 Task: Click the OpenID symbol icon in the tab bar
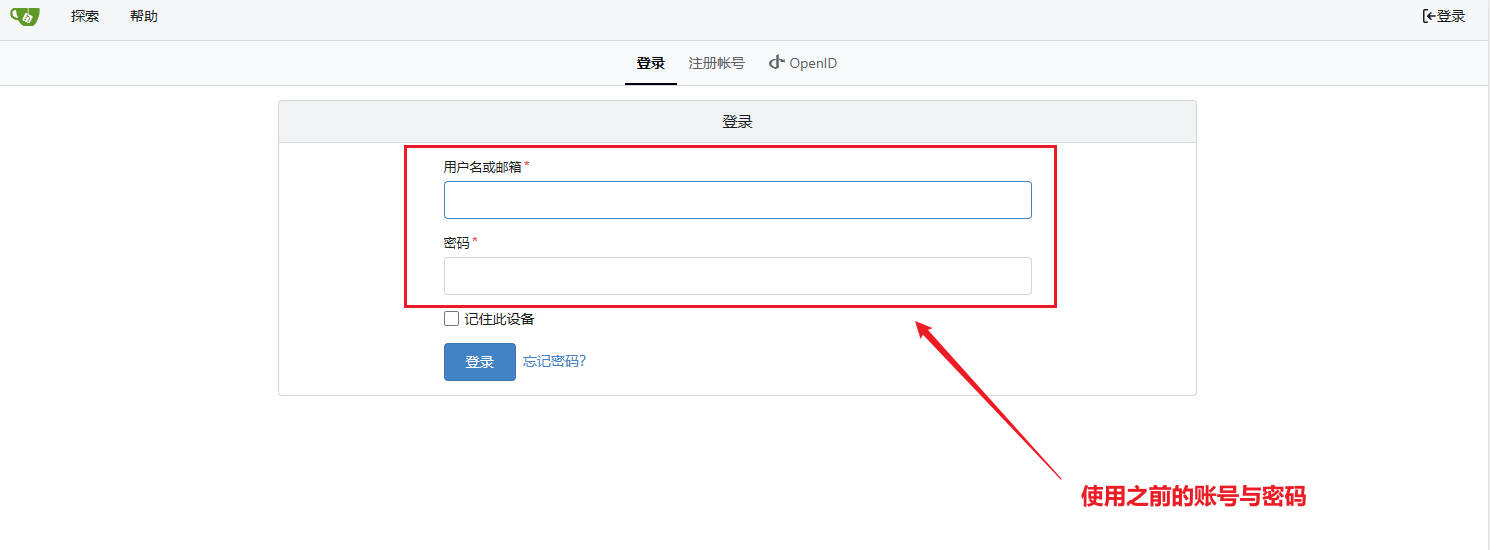[777, 63]
